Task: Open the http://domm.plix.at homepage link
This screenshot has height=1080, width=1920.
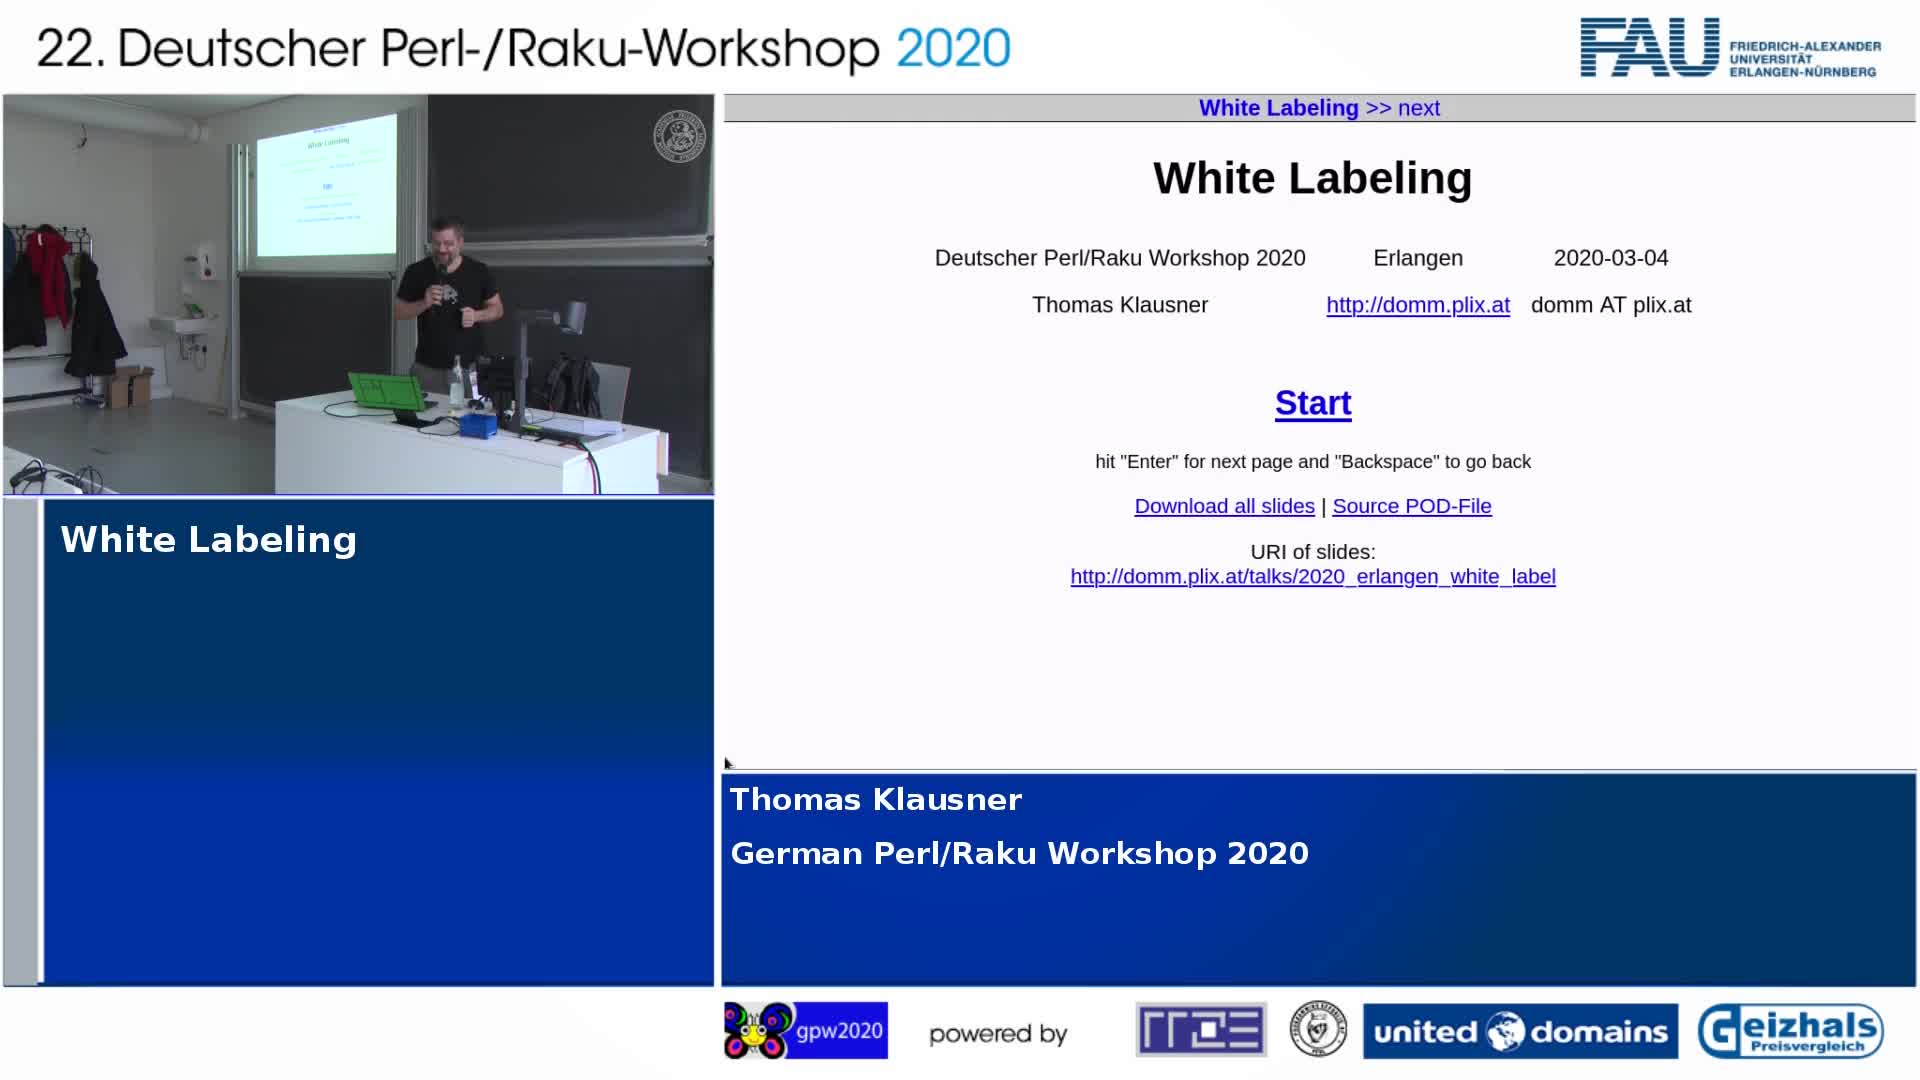Action: 1417,305
